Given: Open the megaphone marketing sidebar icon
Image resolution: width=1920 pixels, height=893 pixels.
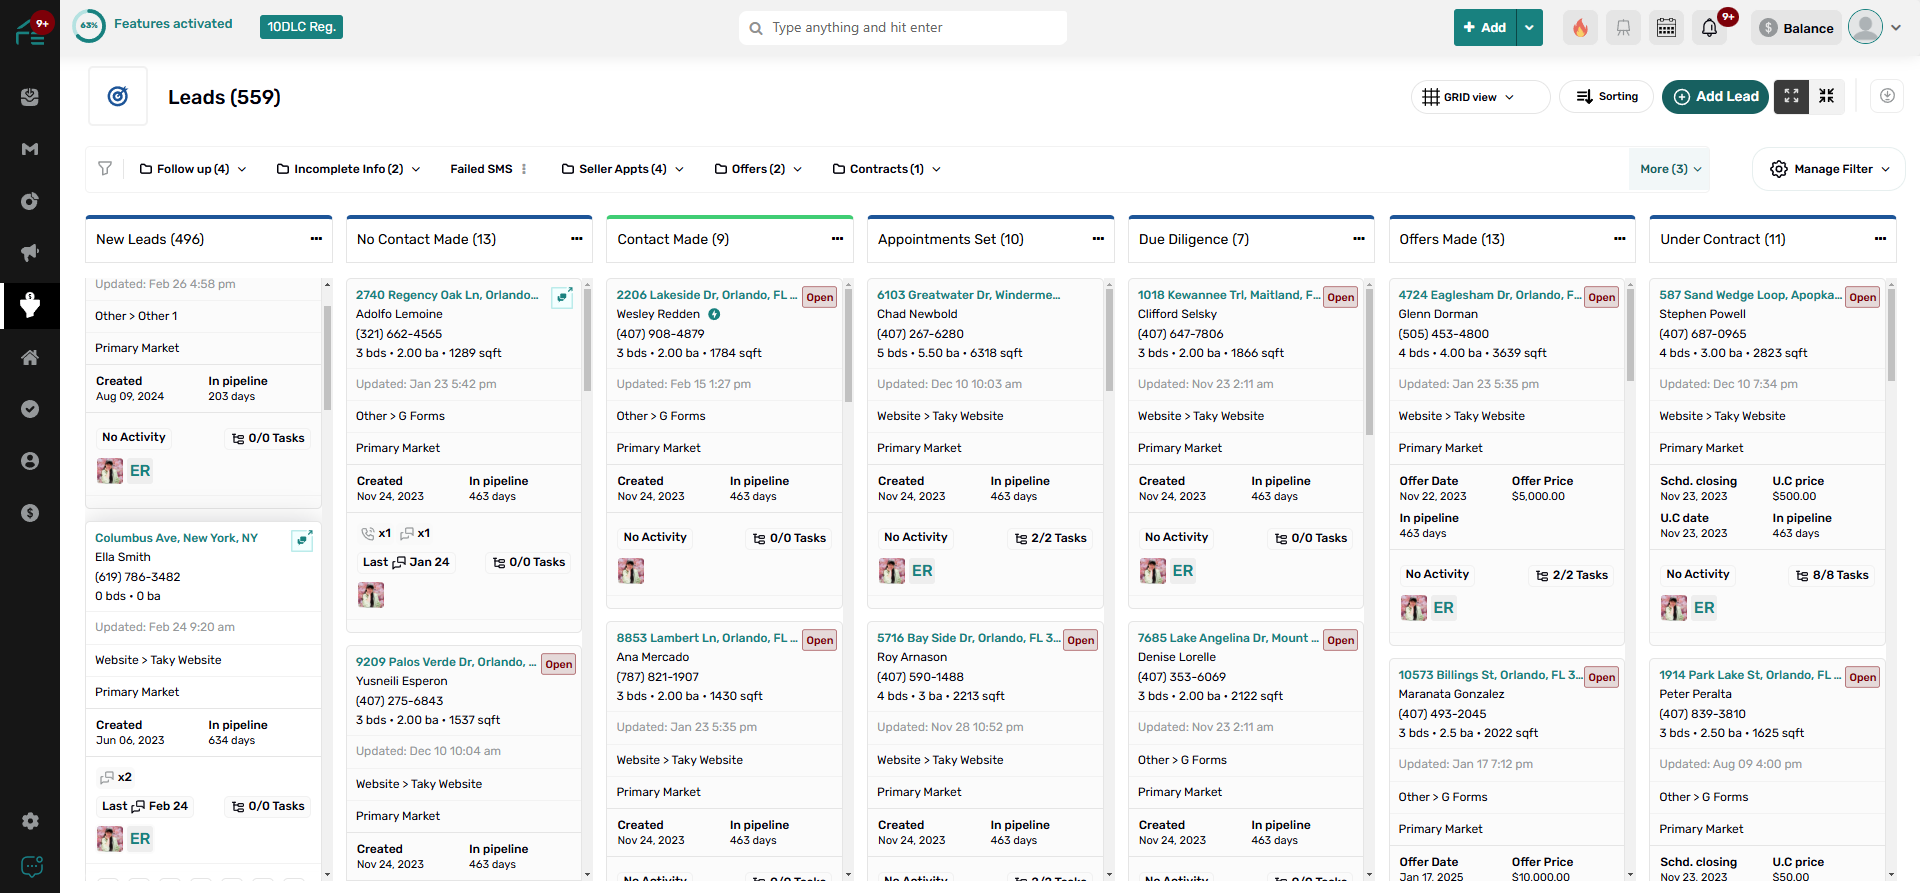Looking at the screenshot, I should tap(30, 253).
